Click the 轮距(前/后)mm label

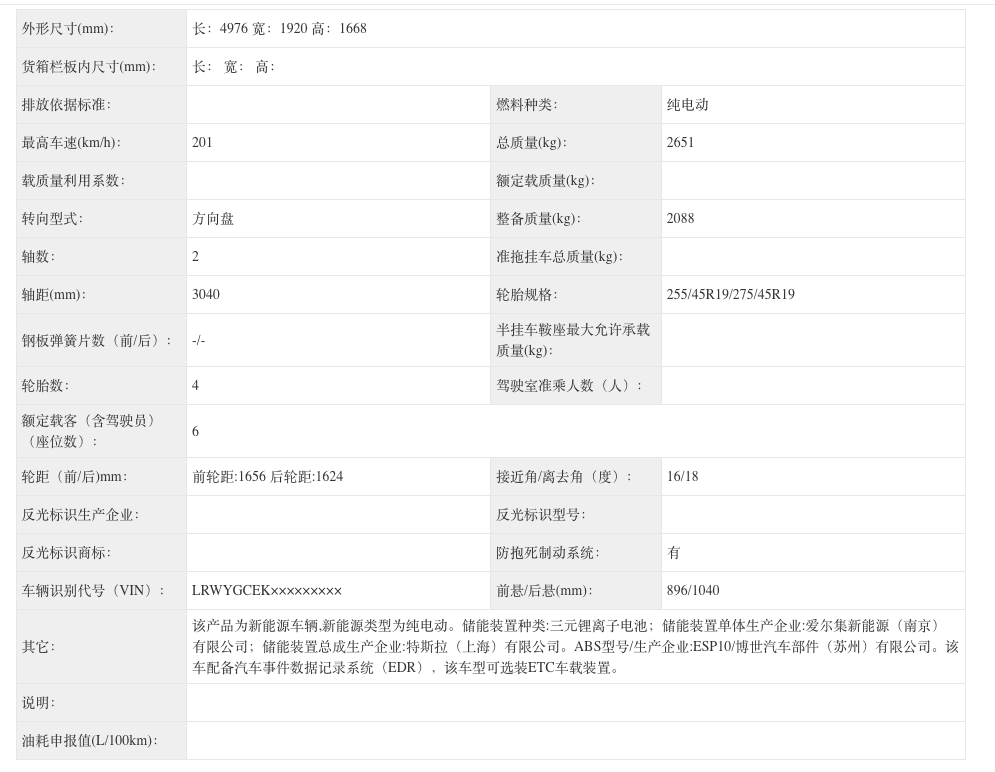point(74,477)
